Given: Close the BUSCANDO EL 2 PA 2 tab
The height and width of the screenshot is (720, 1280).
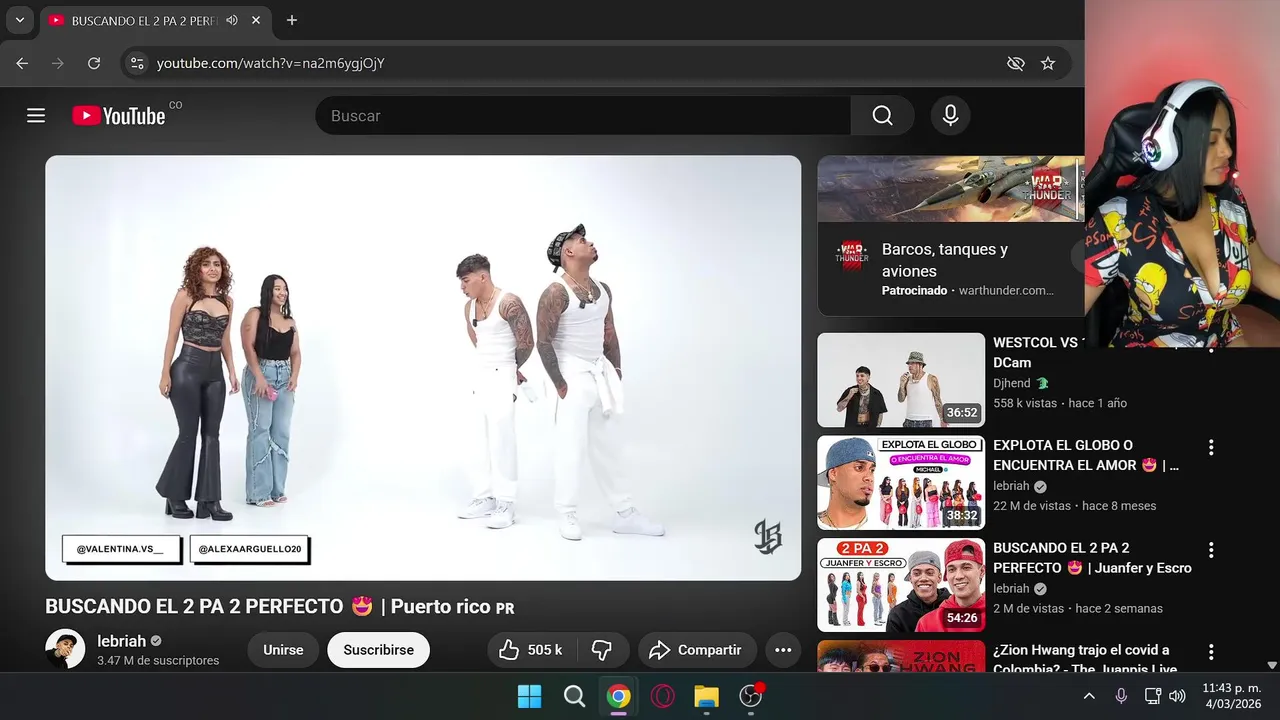Looking at the screenshot, I should (256, 20).
